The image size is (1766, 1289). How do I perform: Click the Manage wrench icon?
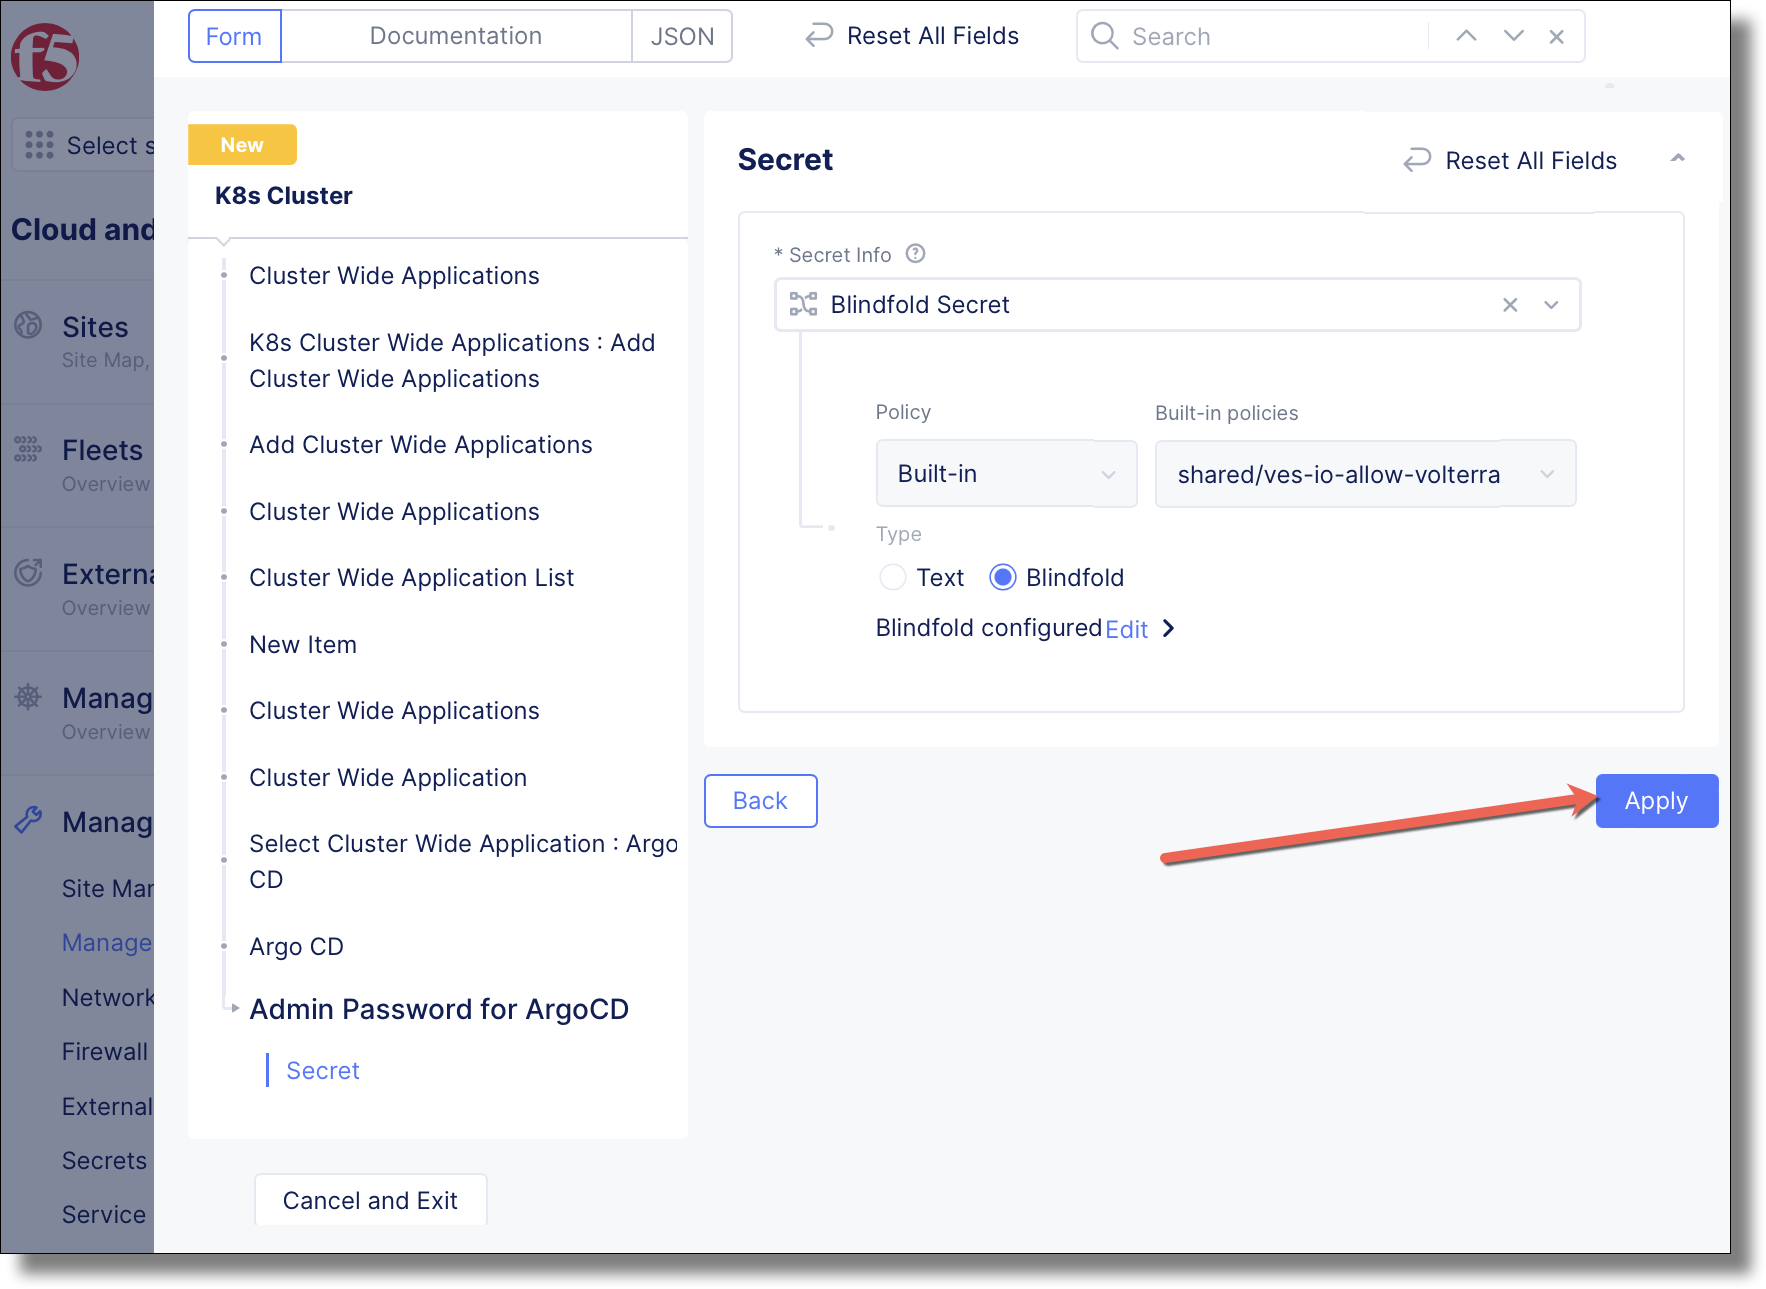28,821
